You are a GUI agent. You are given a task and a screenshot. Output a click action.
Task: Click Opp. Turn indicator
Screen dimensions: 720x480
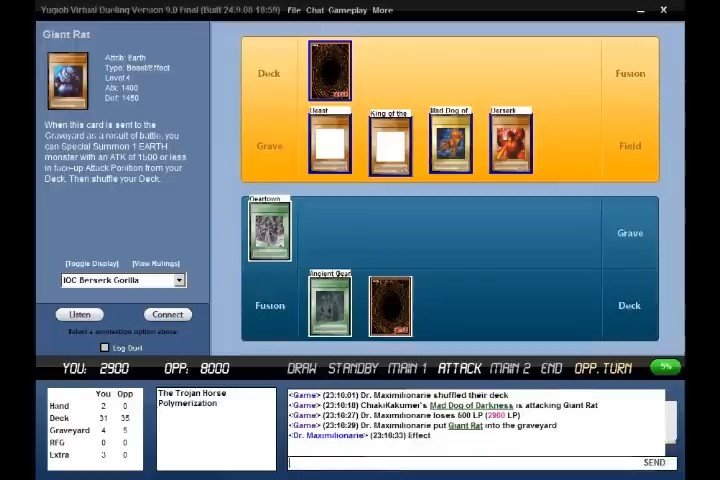603,368
